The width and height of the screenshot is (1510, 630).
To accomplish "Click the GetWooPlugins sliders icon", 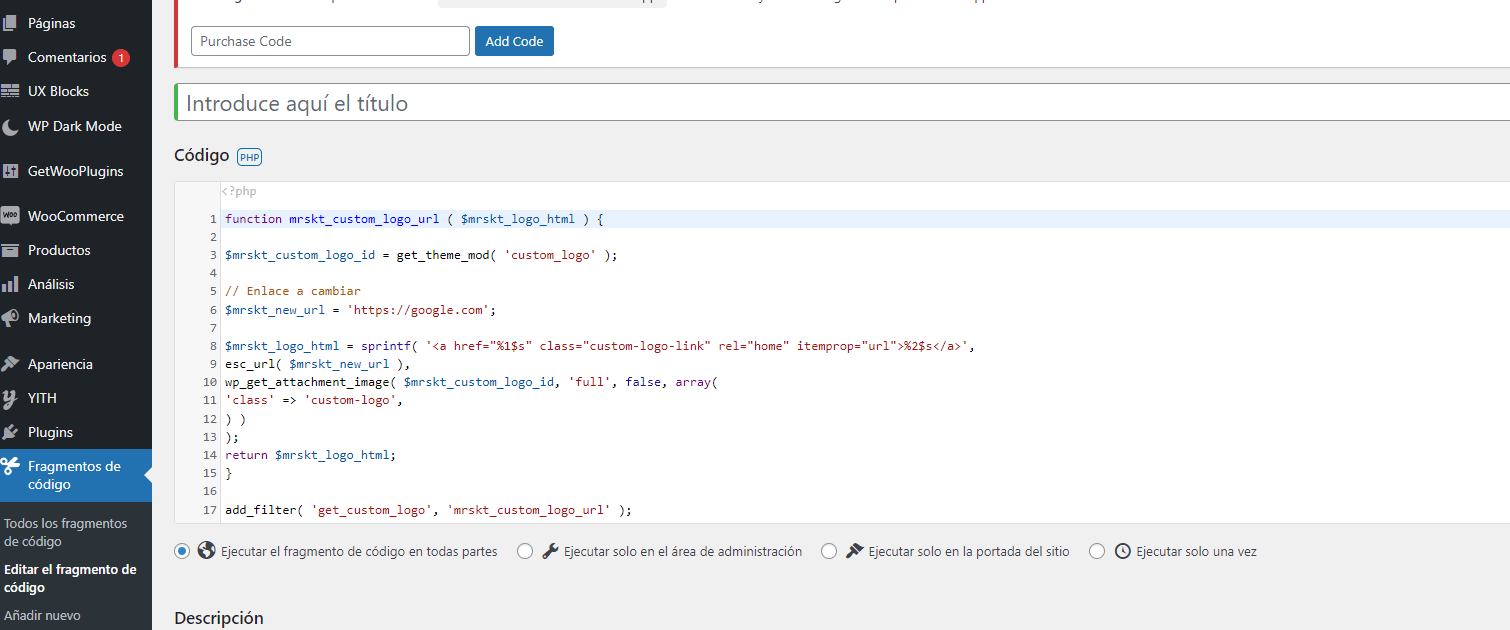I will coord(10,171).
